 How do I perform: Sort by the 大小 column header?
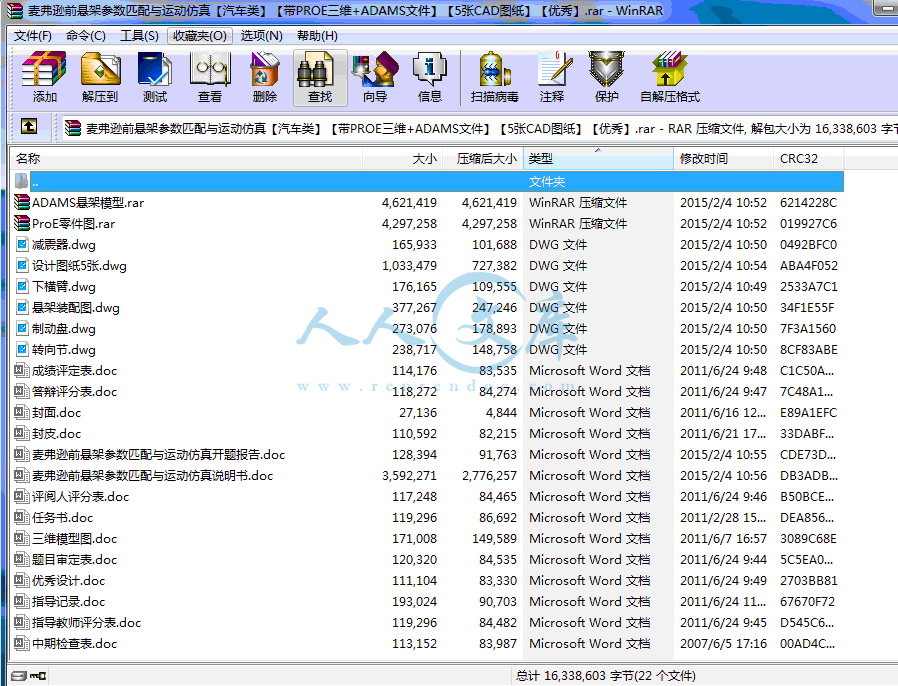point(403,159)
